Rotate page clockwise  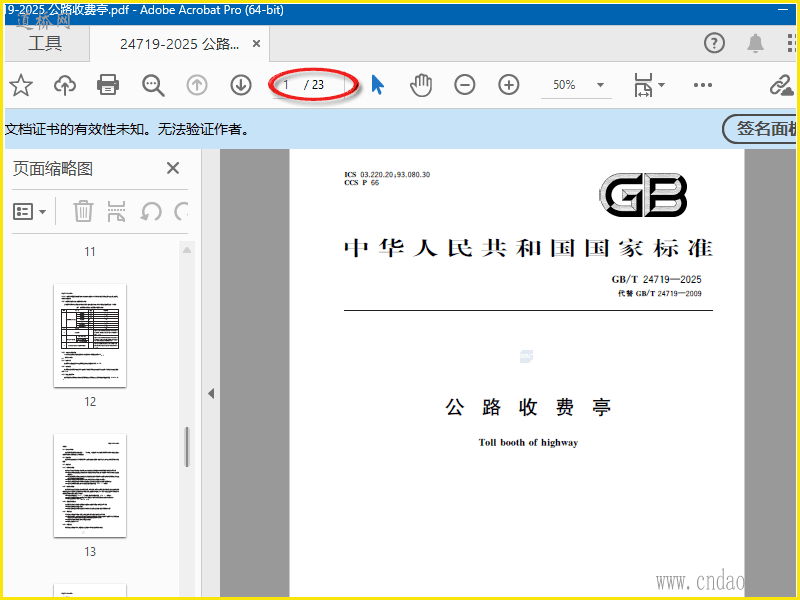(x=181, y=211)
